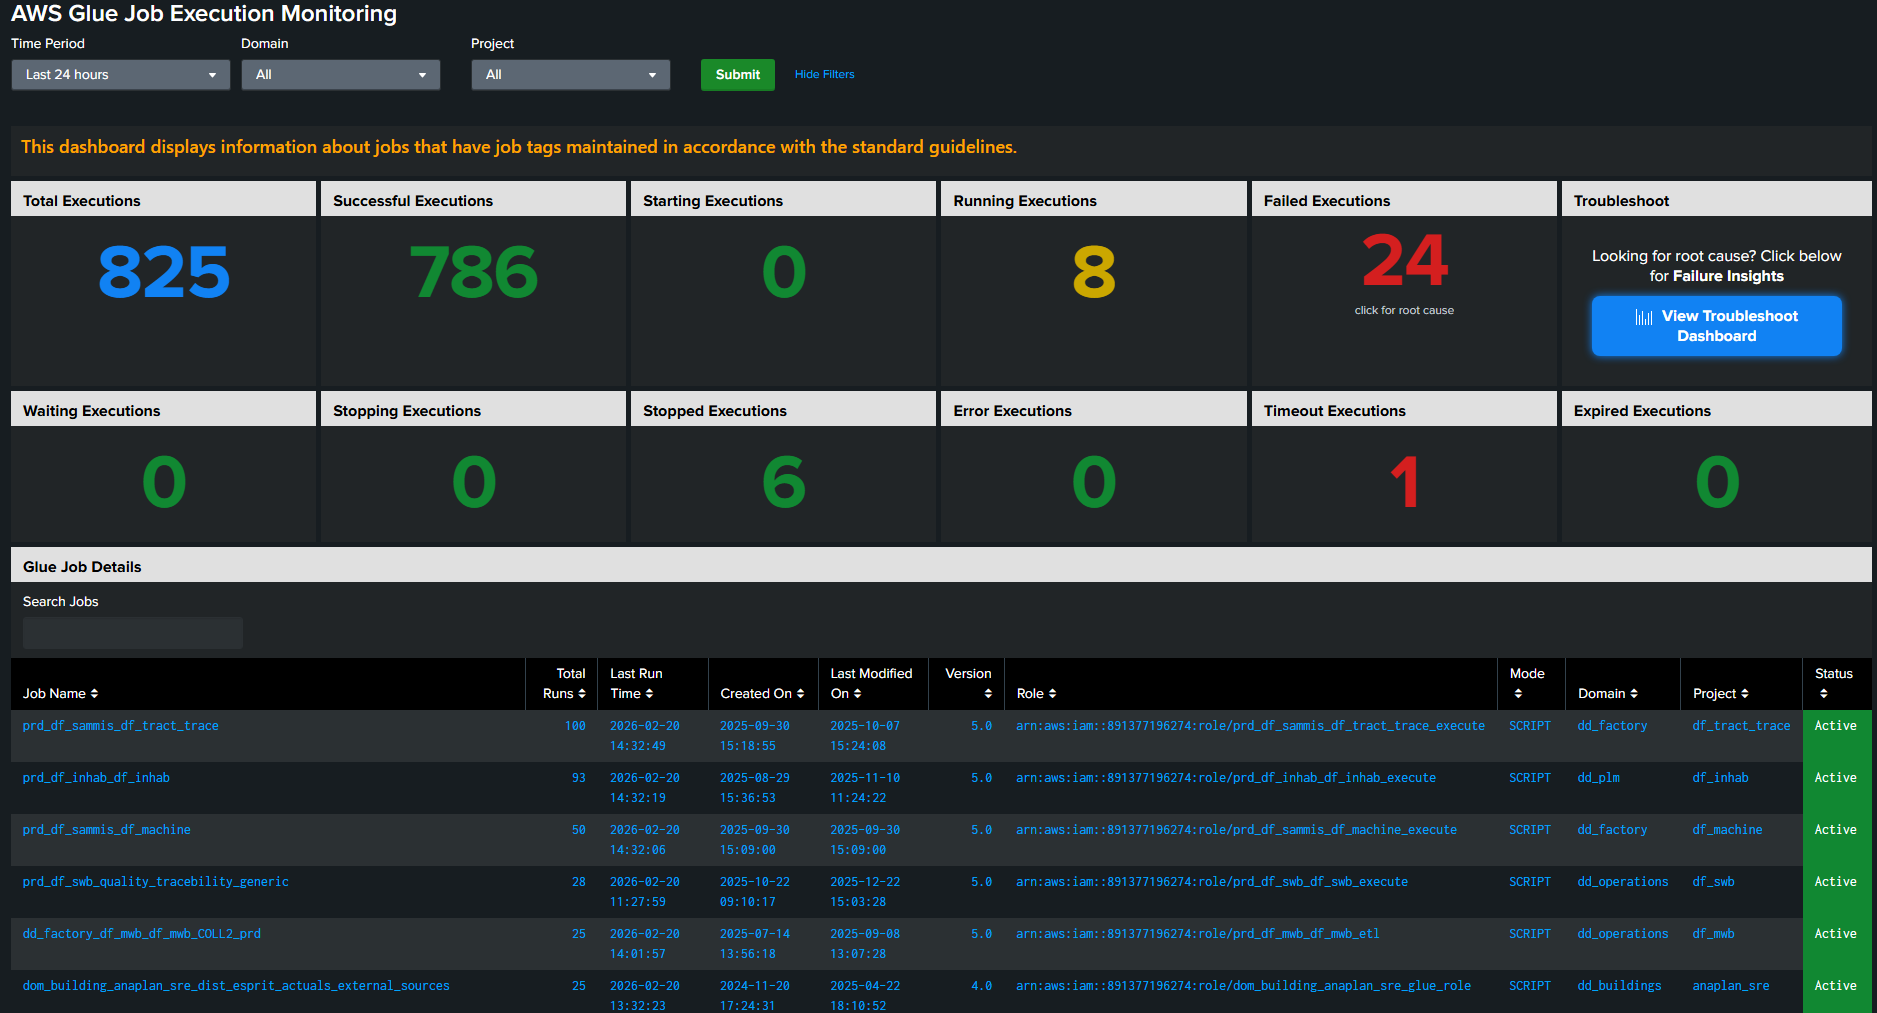Click the df_tract_trace project cell
The height and width of the screenshot is (1013, 1877).
pyautogui.click(x=1741, y=726)
